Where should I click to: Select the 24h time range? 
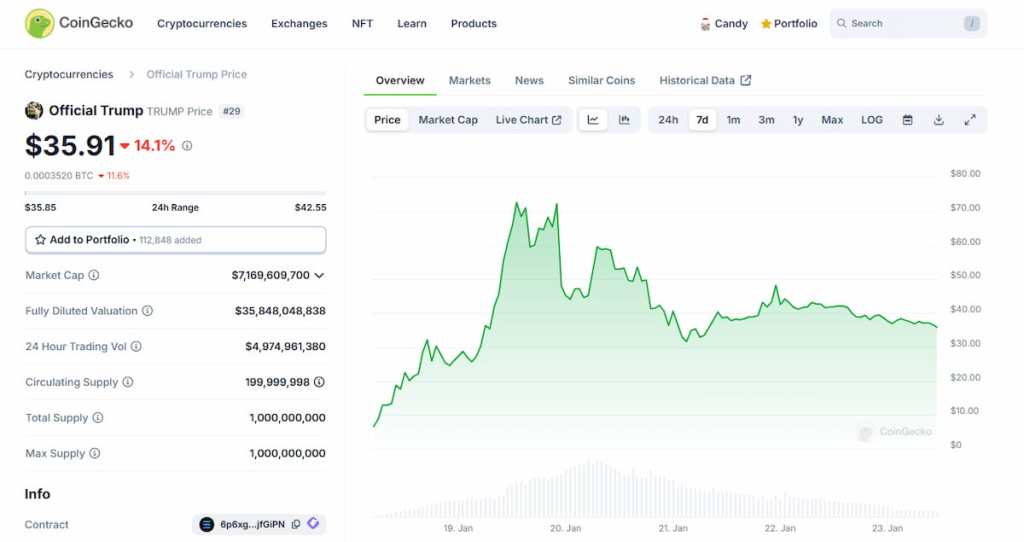click(x=668, y=120)
